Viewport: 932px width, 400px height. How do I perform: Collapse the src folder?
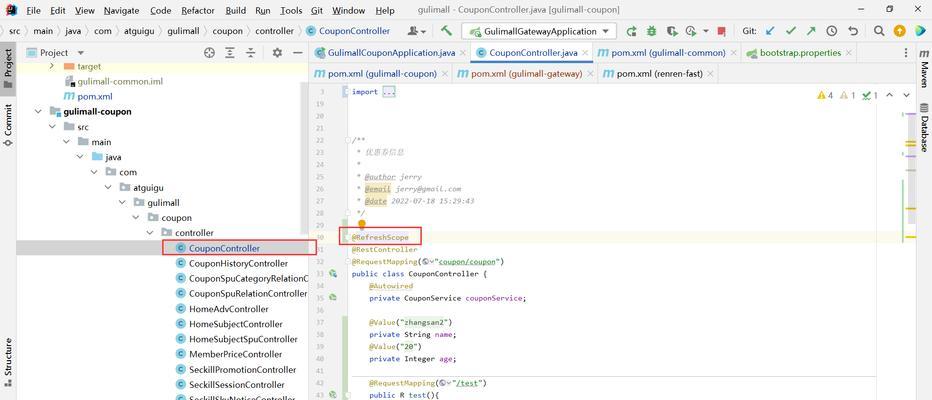52,127
